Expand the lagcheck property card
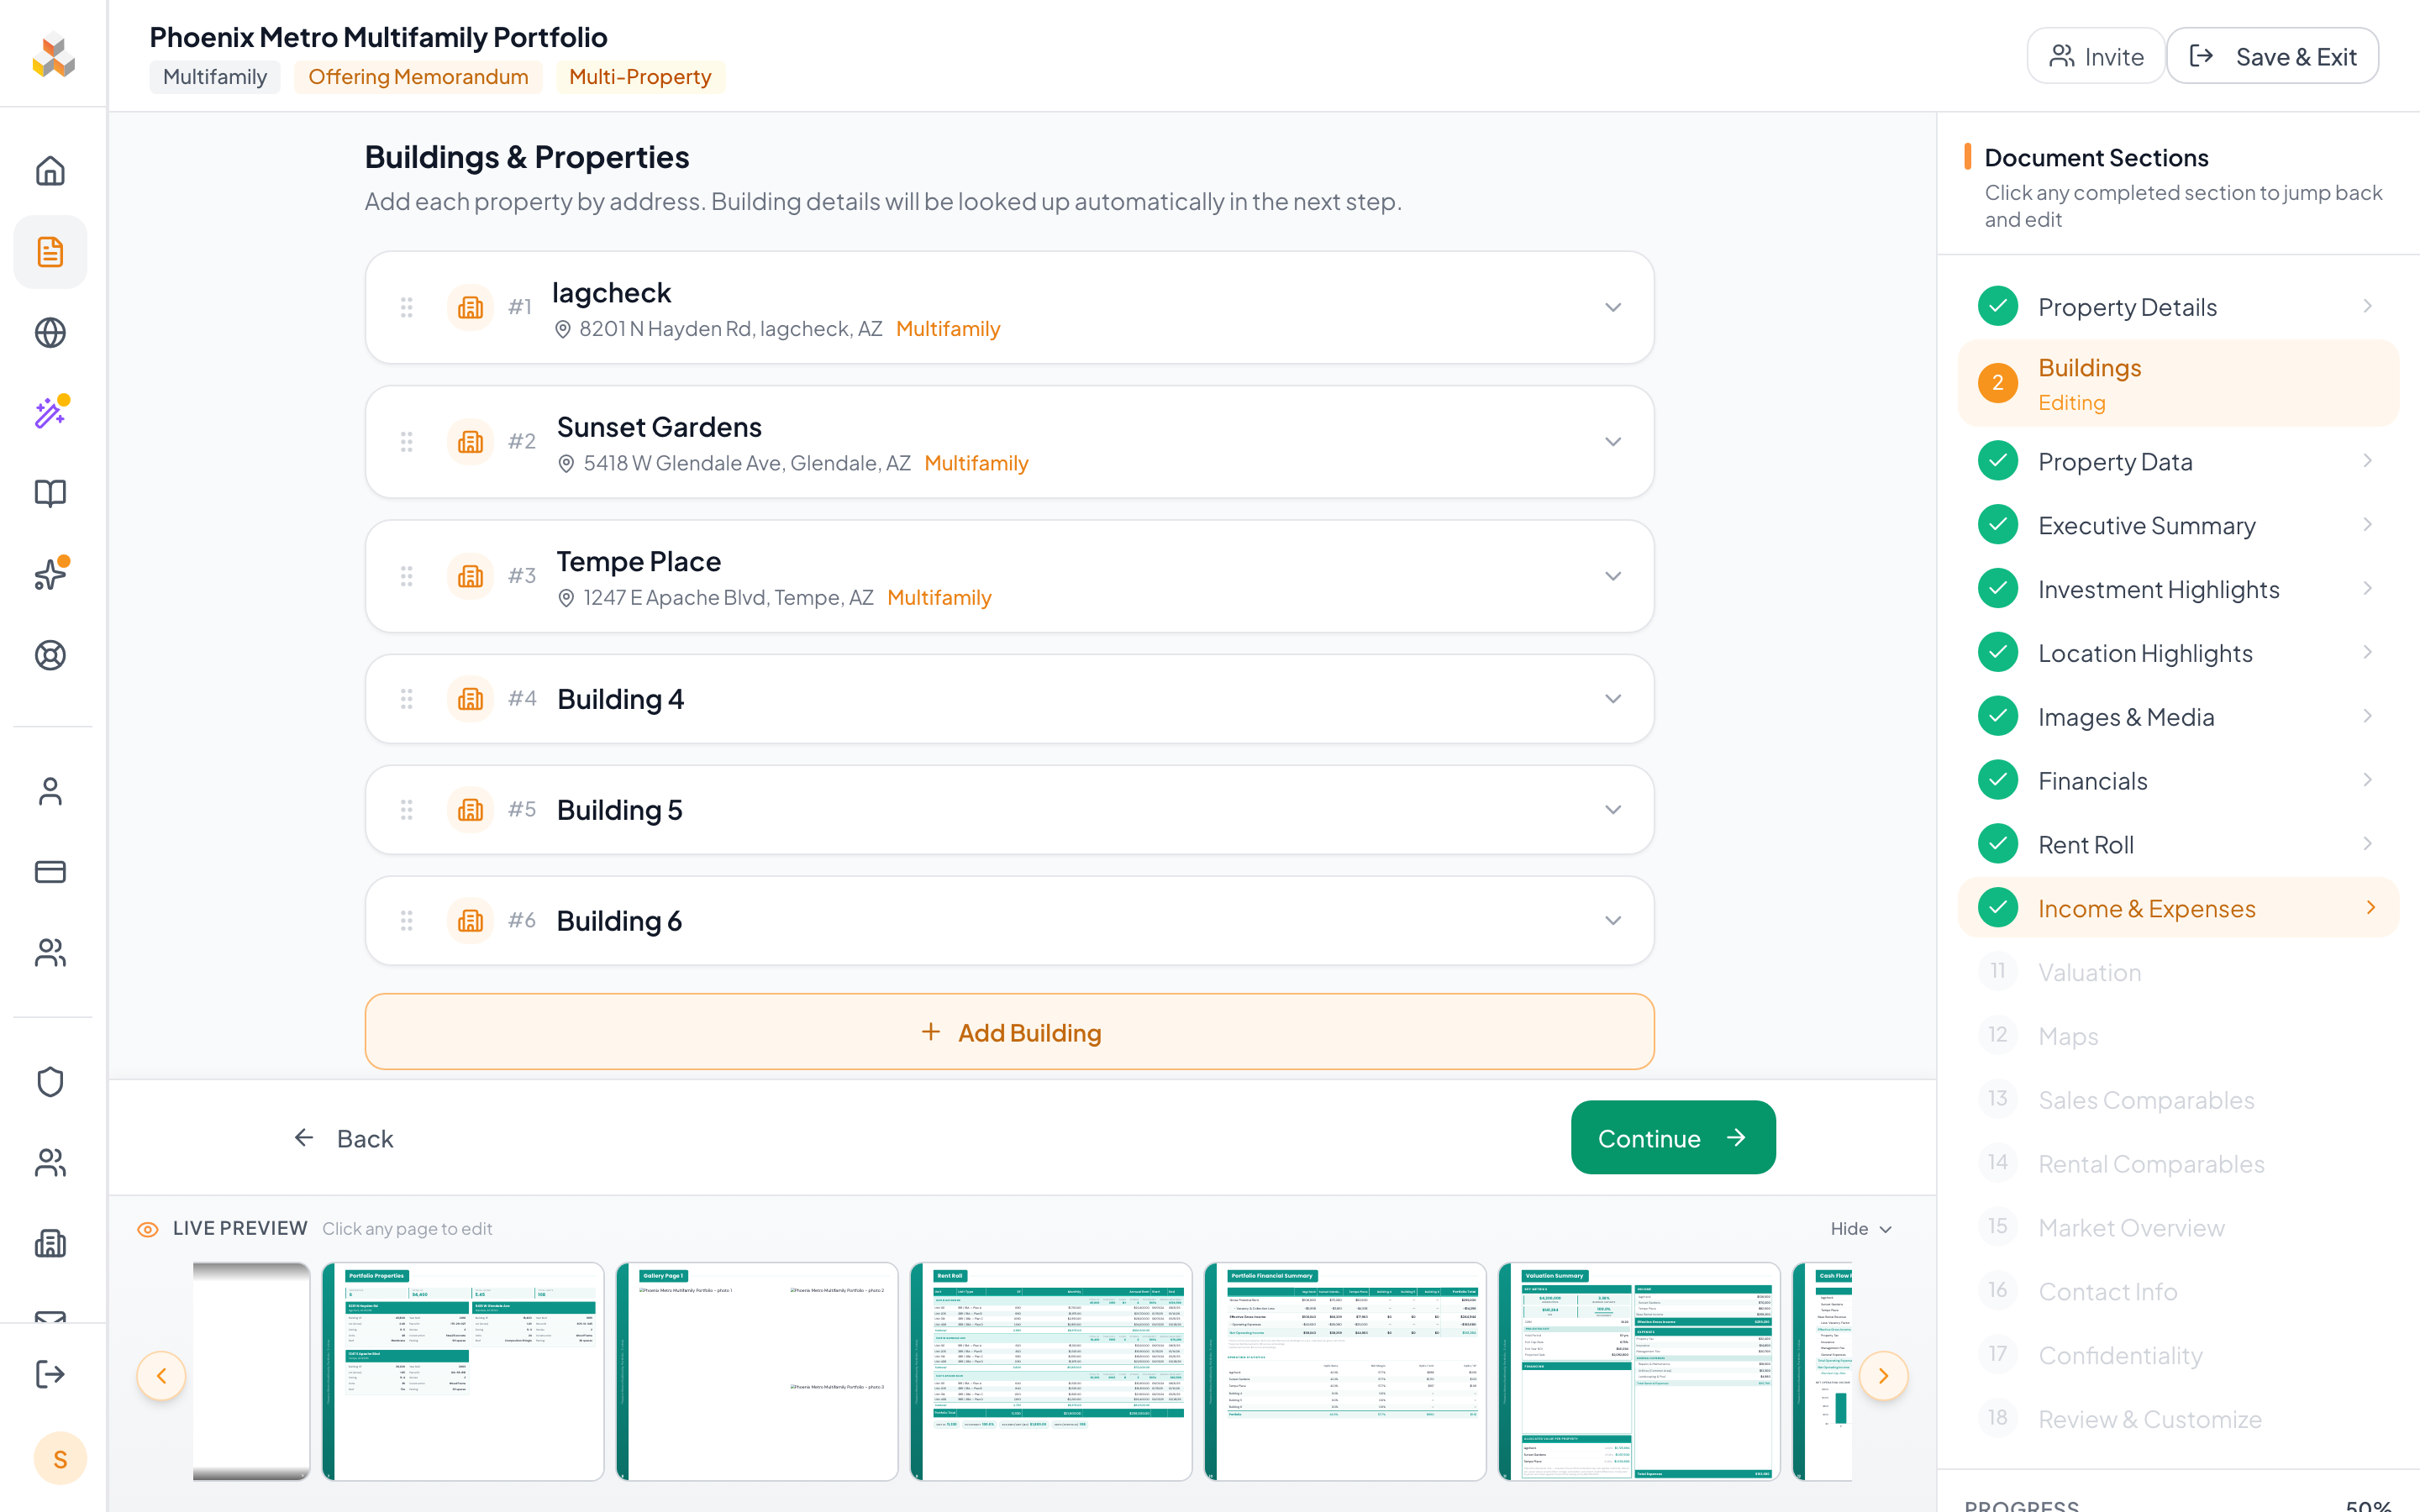The width and height of the screenshot is (2420, 1512). pyautogui.click(x=1613, y=307)
